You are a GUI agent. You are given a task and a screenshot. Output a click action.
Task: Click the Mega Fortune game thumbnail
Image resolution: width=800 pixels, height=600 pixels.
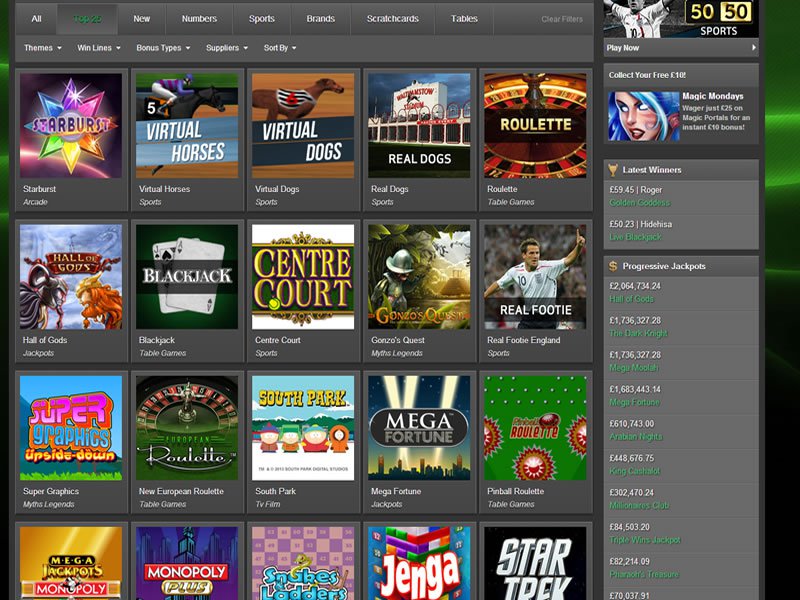[x=419, y=427]
